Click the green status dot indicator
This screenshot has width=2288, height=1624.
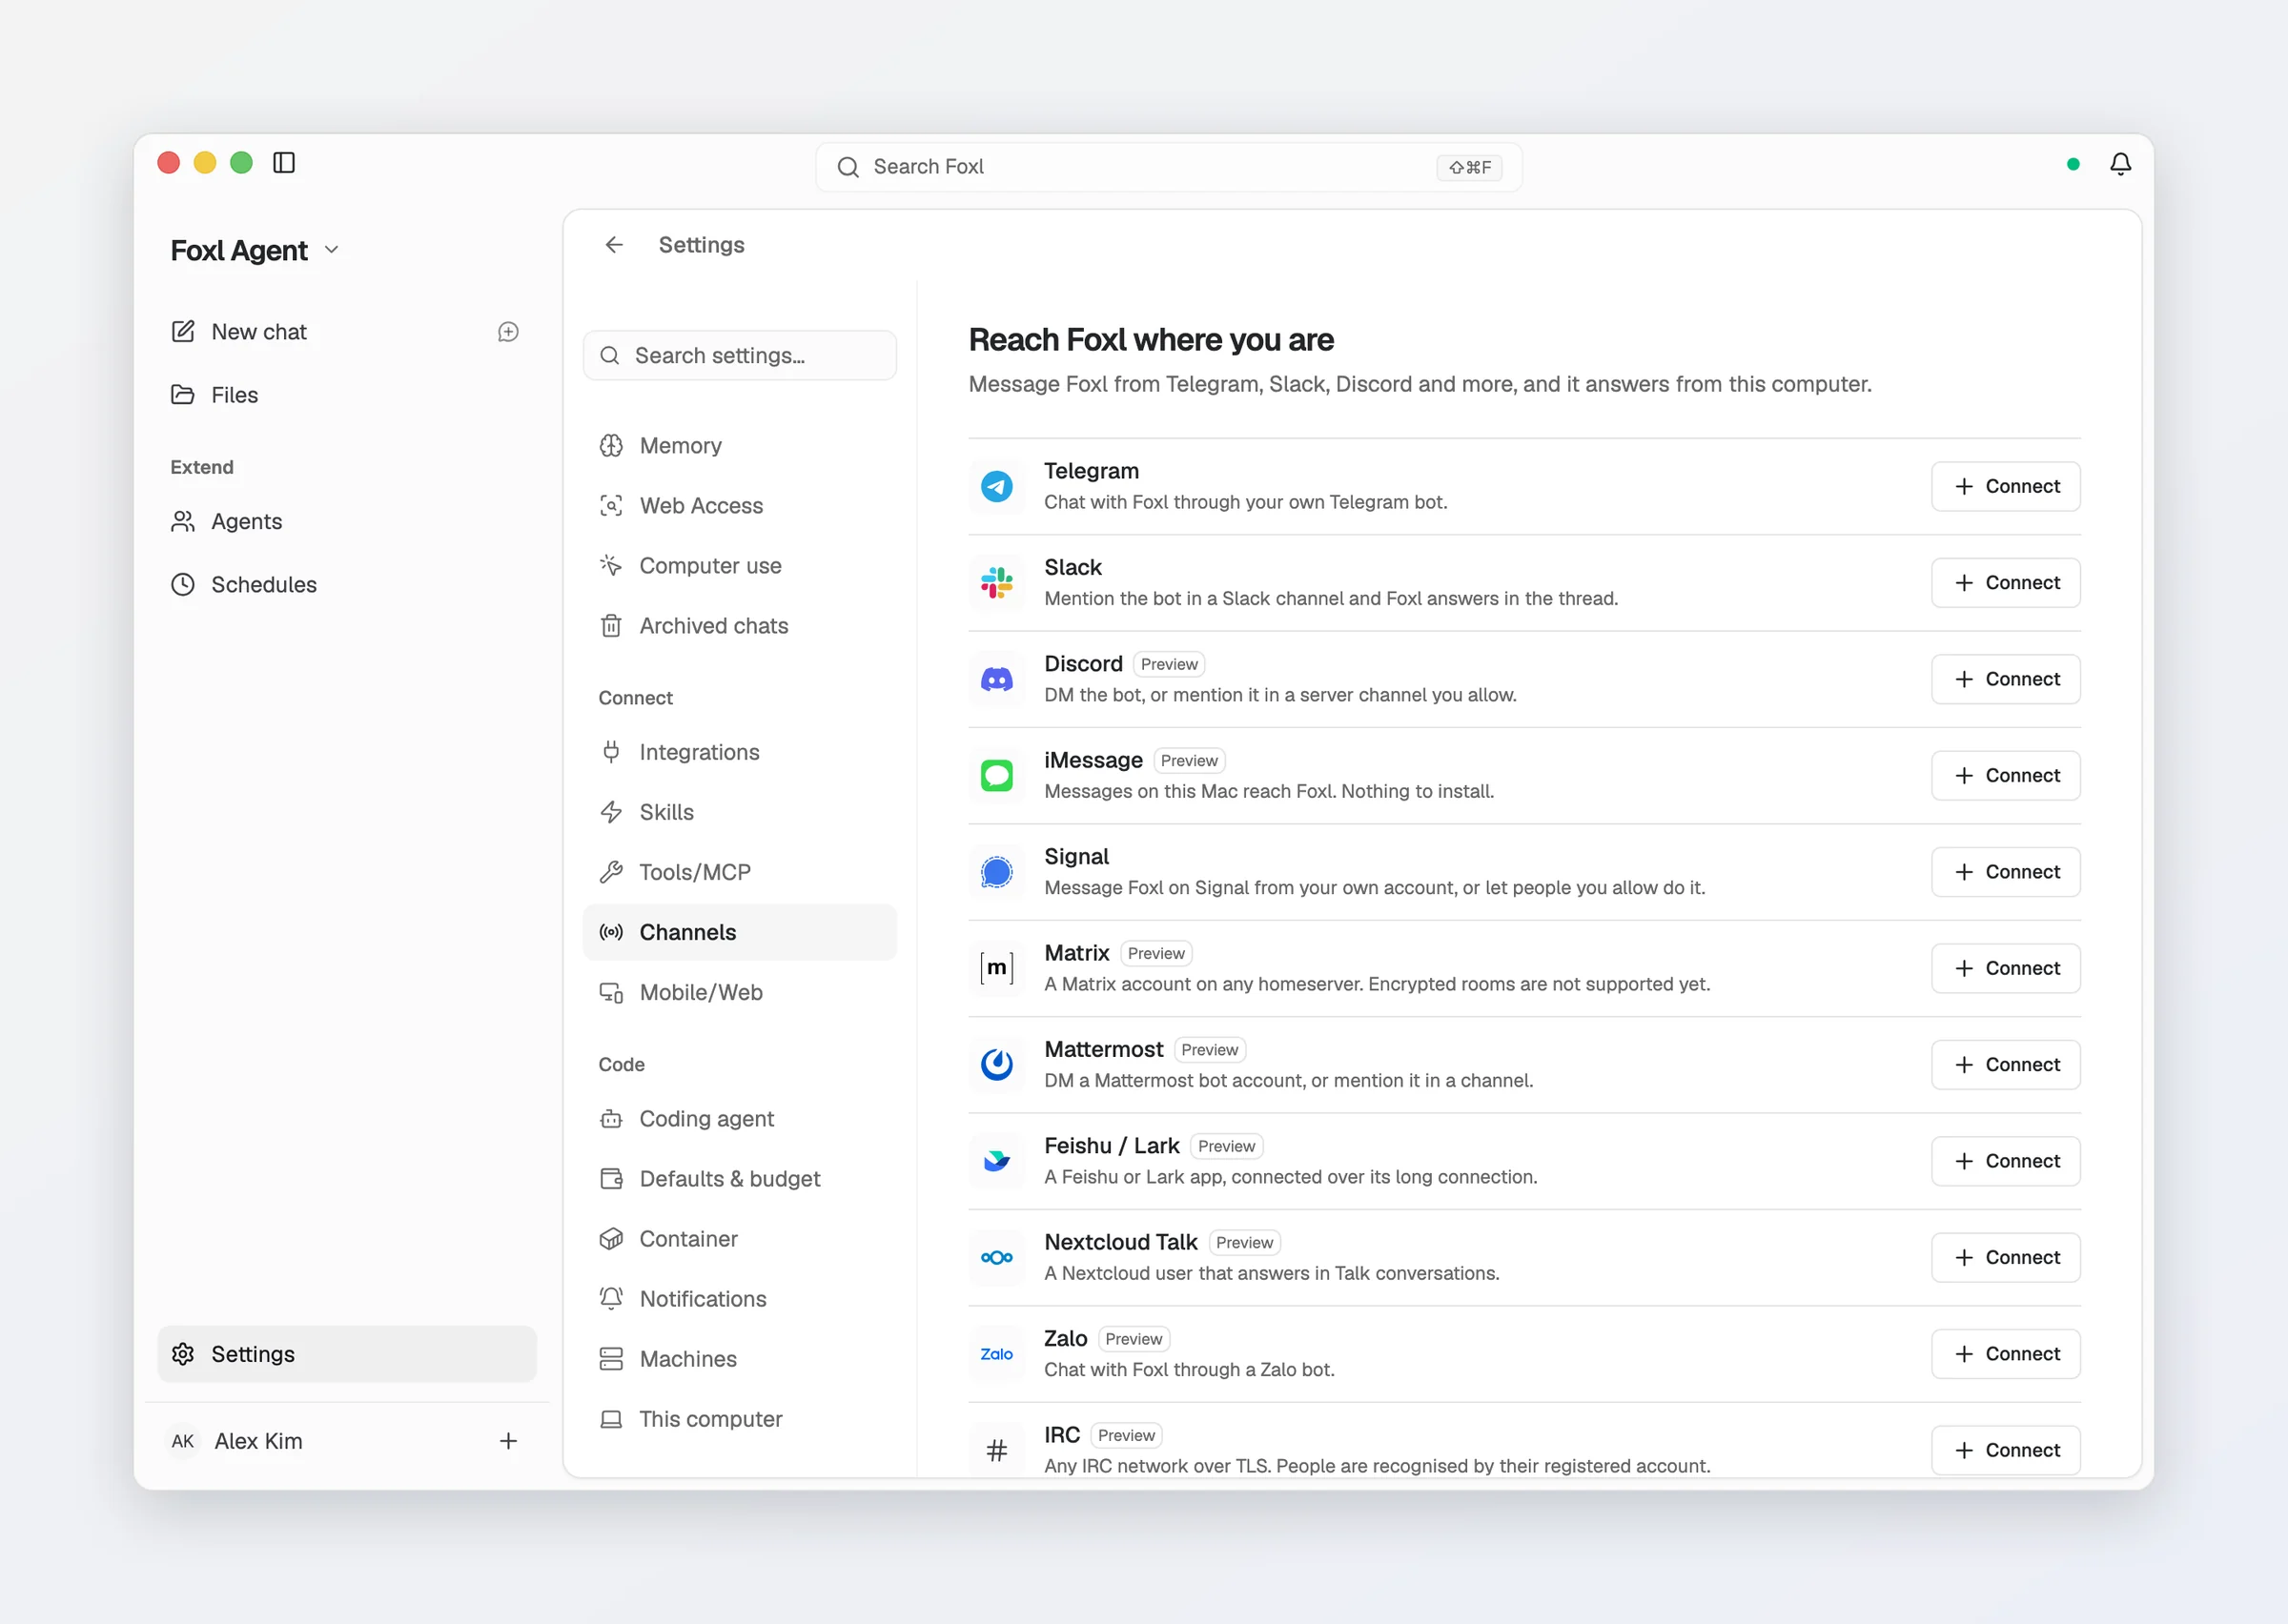pos(2073,164)
